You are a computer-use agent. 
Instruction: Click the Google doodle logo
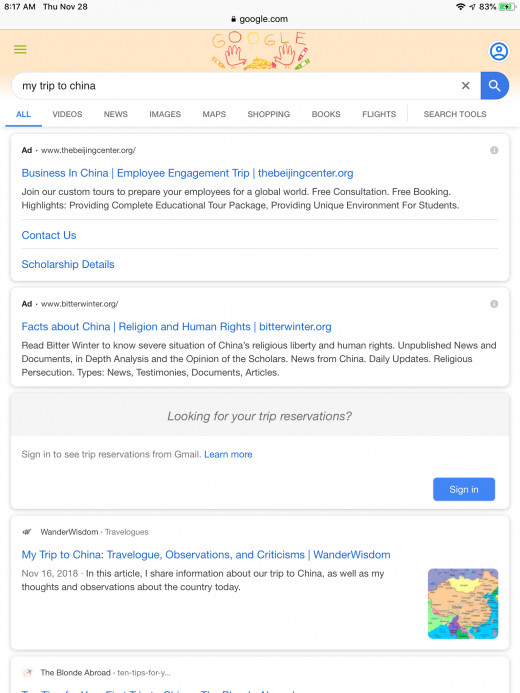coord(261,50)
